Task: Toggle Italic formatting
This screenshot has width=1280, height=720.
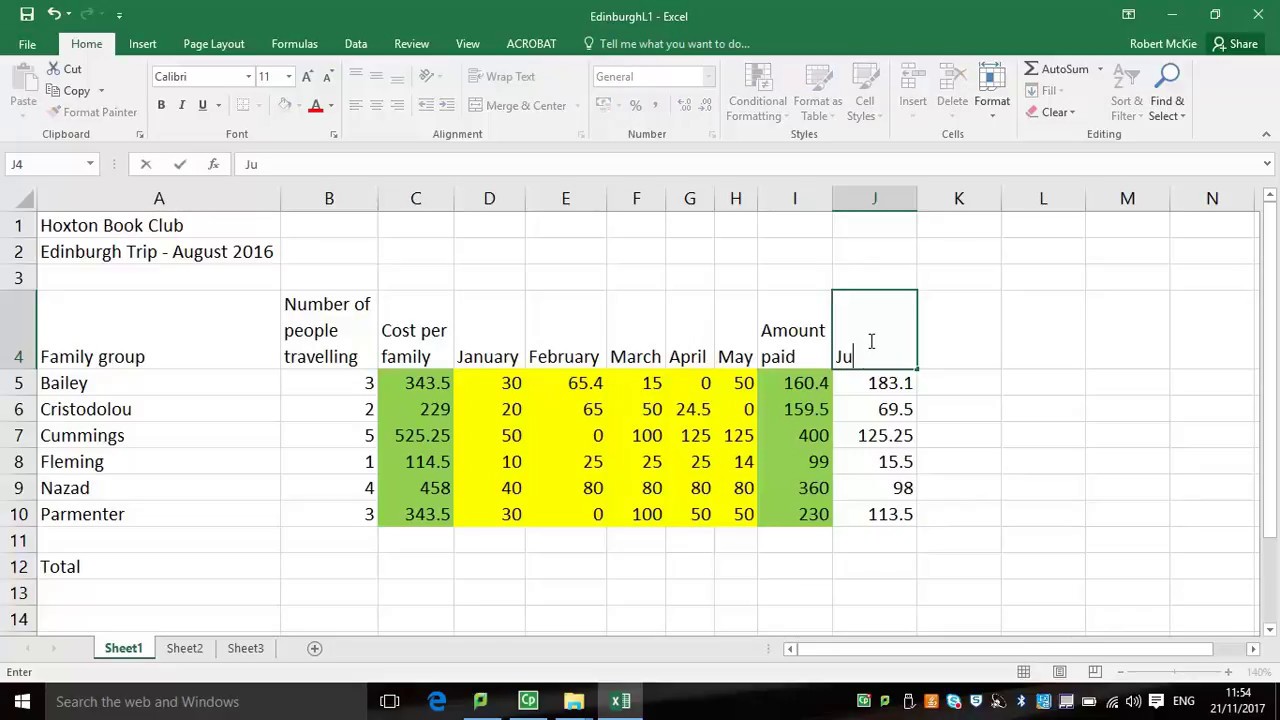Action: tap(182, 105)
